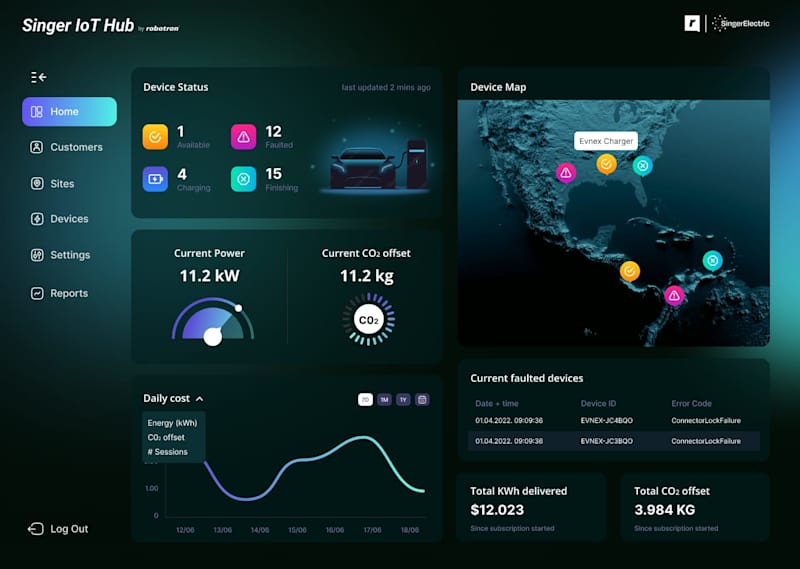Click the Device ID column header

point(598,403)
